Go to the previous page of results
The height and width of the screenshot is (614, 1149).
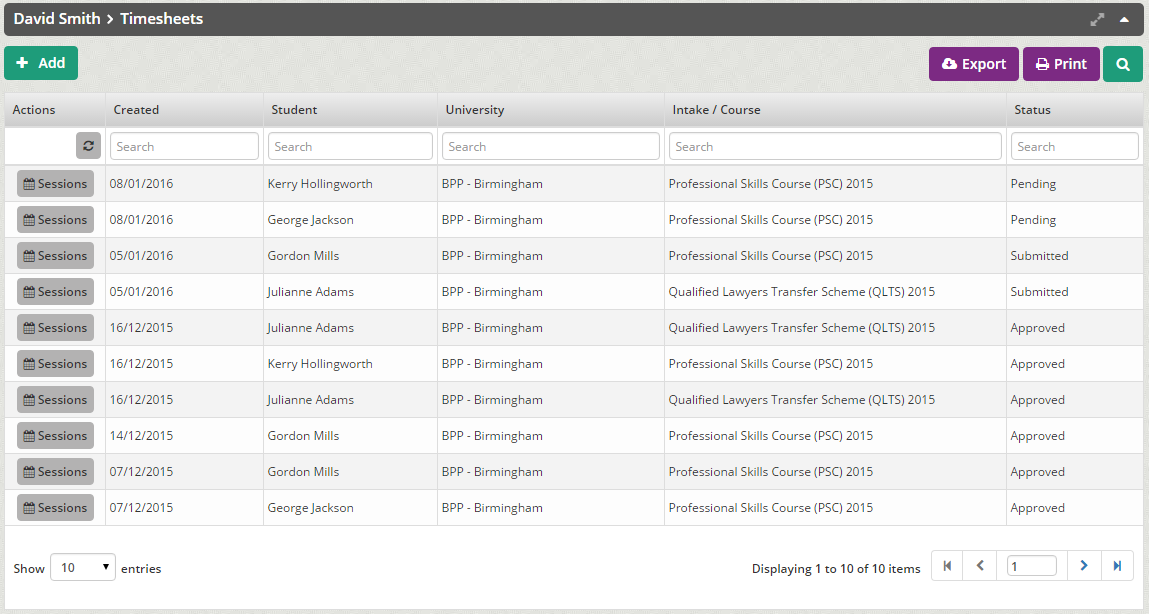click(x=980, y=566)
